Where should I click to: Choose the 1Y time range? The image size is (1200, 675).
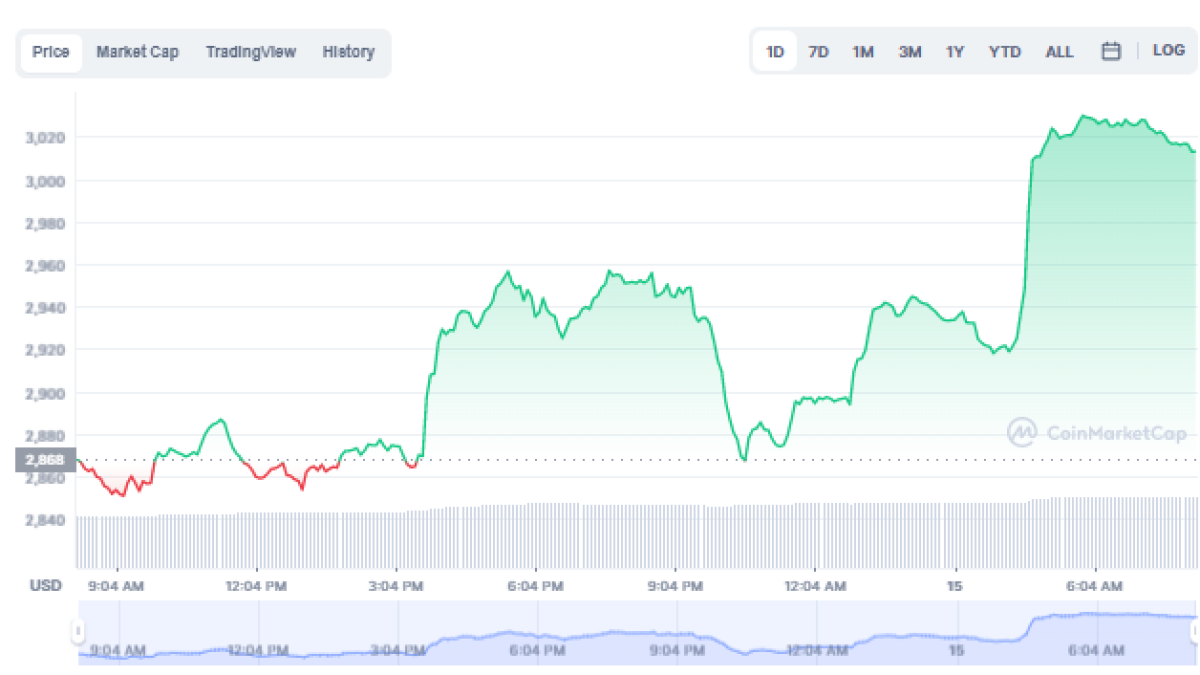click(955, 52)
